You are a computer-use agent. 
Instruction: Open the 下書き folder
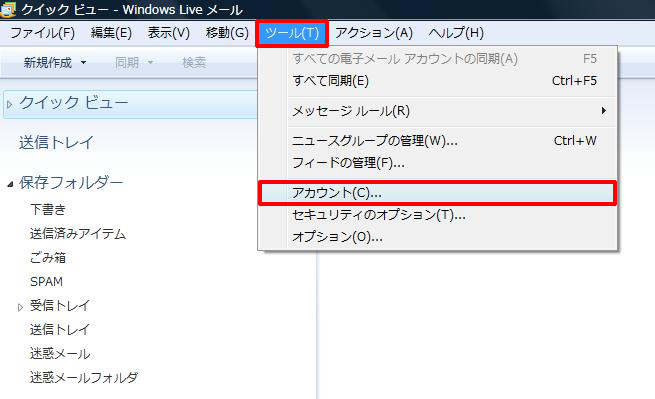pos(48,209)
